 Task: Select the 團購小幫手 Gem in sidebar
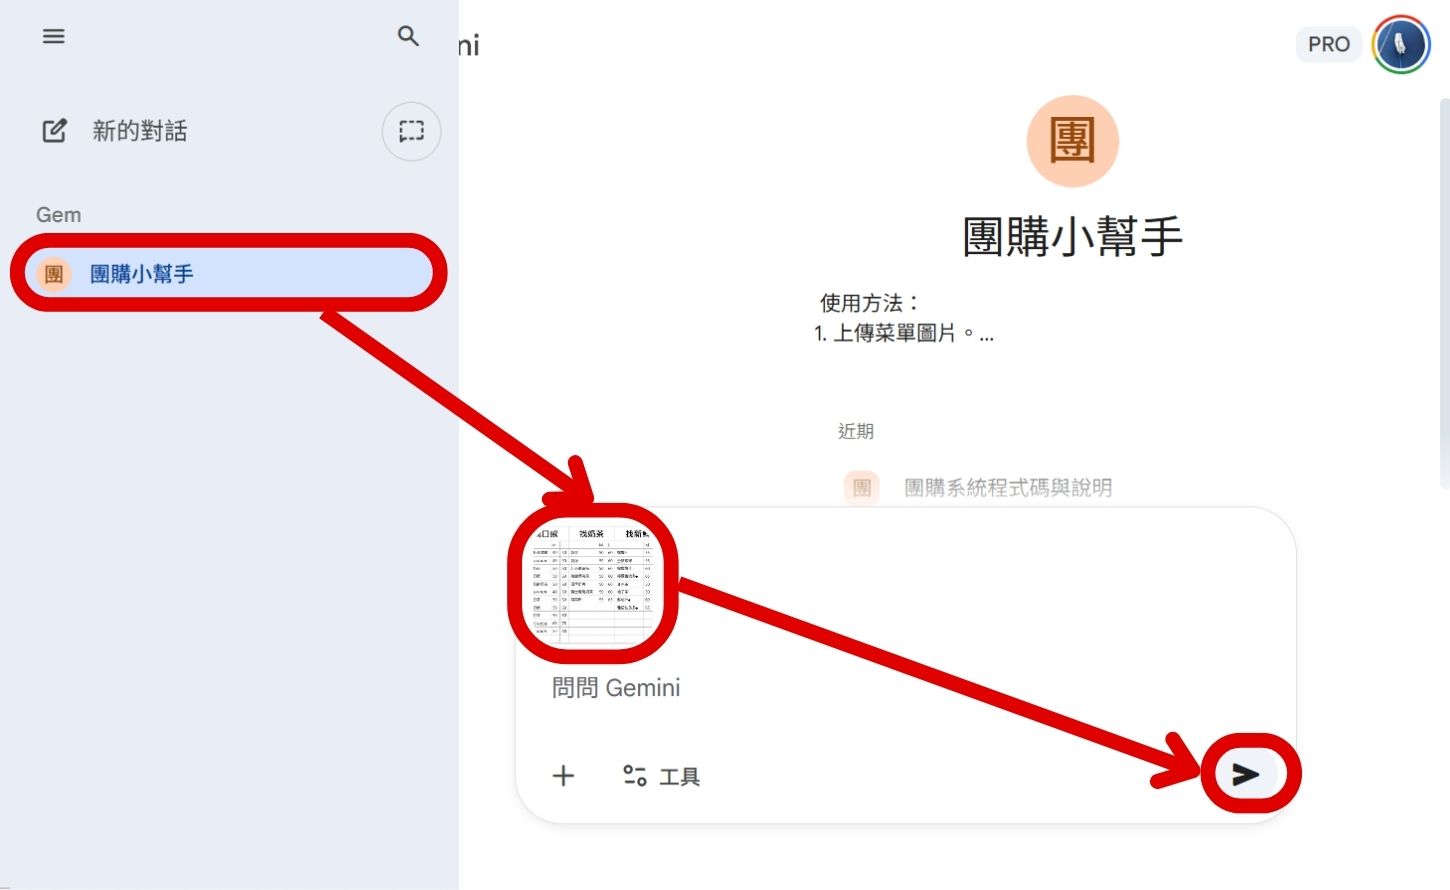click(140, 273)
